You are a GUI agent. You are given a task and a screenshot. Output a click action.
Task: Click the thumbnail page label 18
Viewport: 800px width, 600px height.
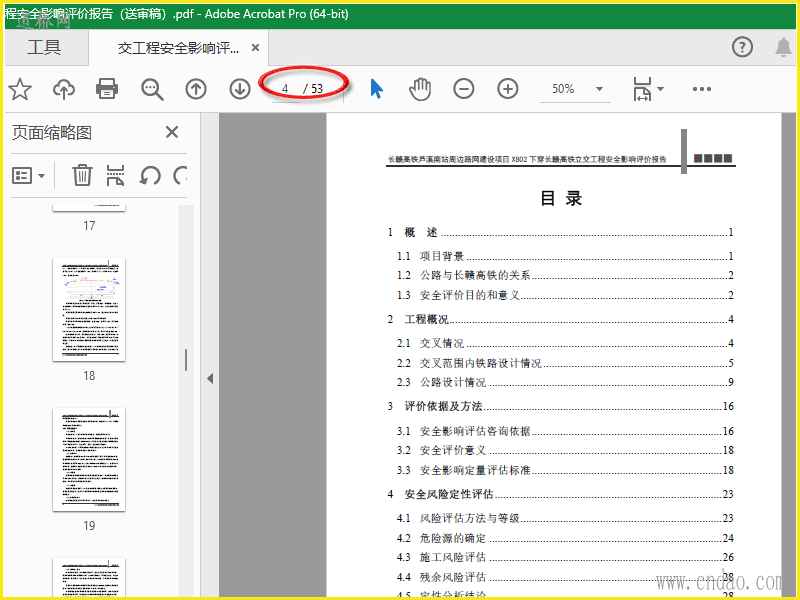89,376
